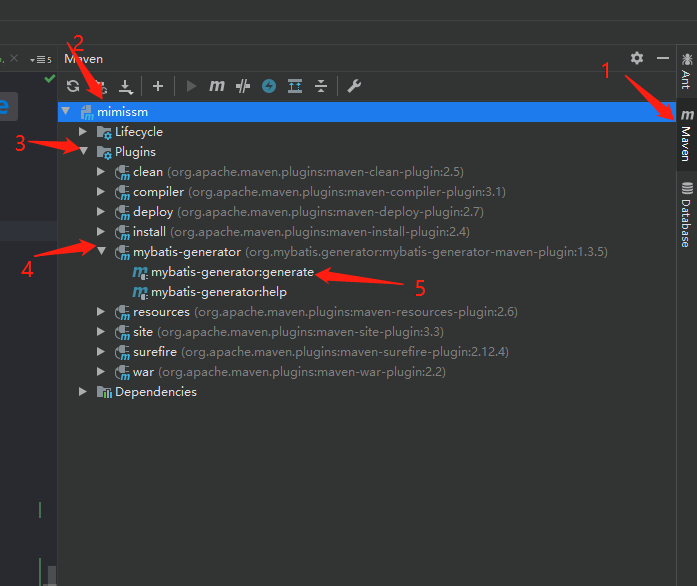Viewport: 697px width, 586px height.
Task: Expand the Dependencies node
Action: tap(83, 391)
